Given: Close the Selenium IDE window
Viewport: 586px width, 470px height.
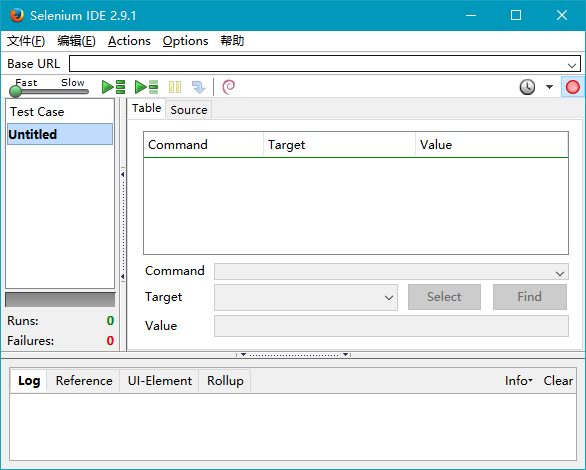Looking at the screenshot, I should click(x=562, y=15).
